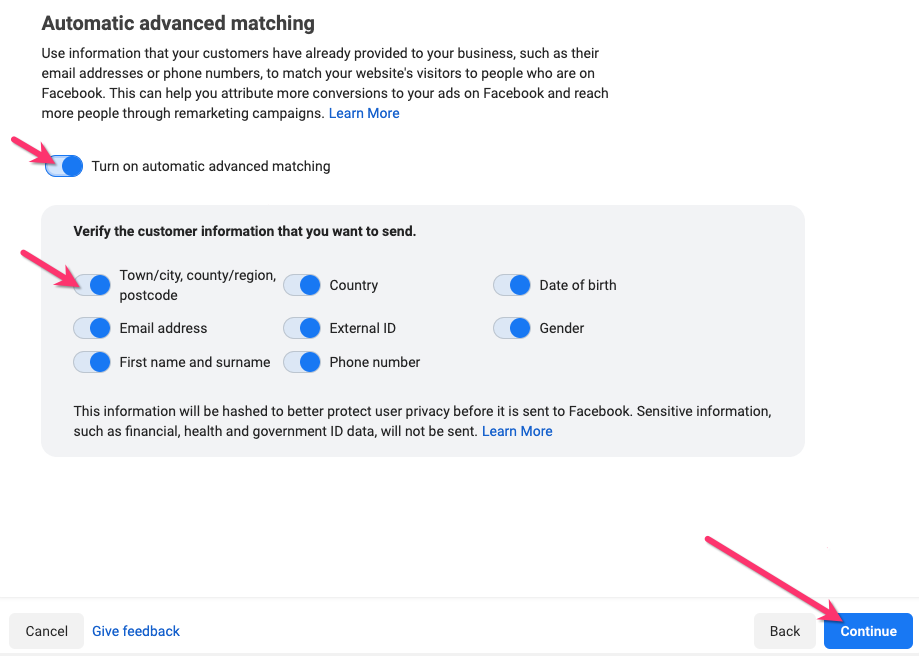Disable the External ID toggle
The width and height of the screenshot is (919, 656).
click(x=302, y=328)
